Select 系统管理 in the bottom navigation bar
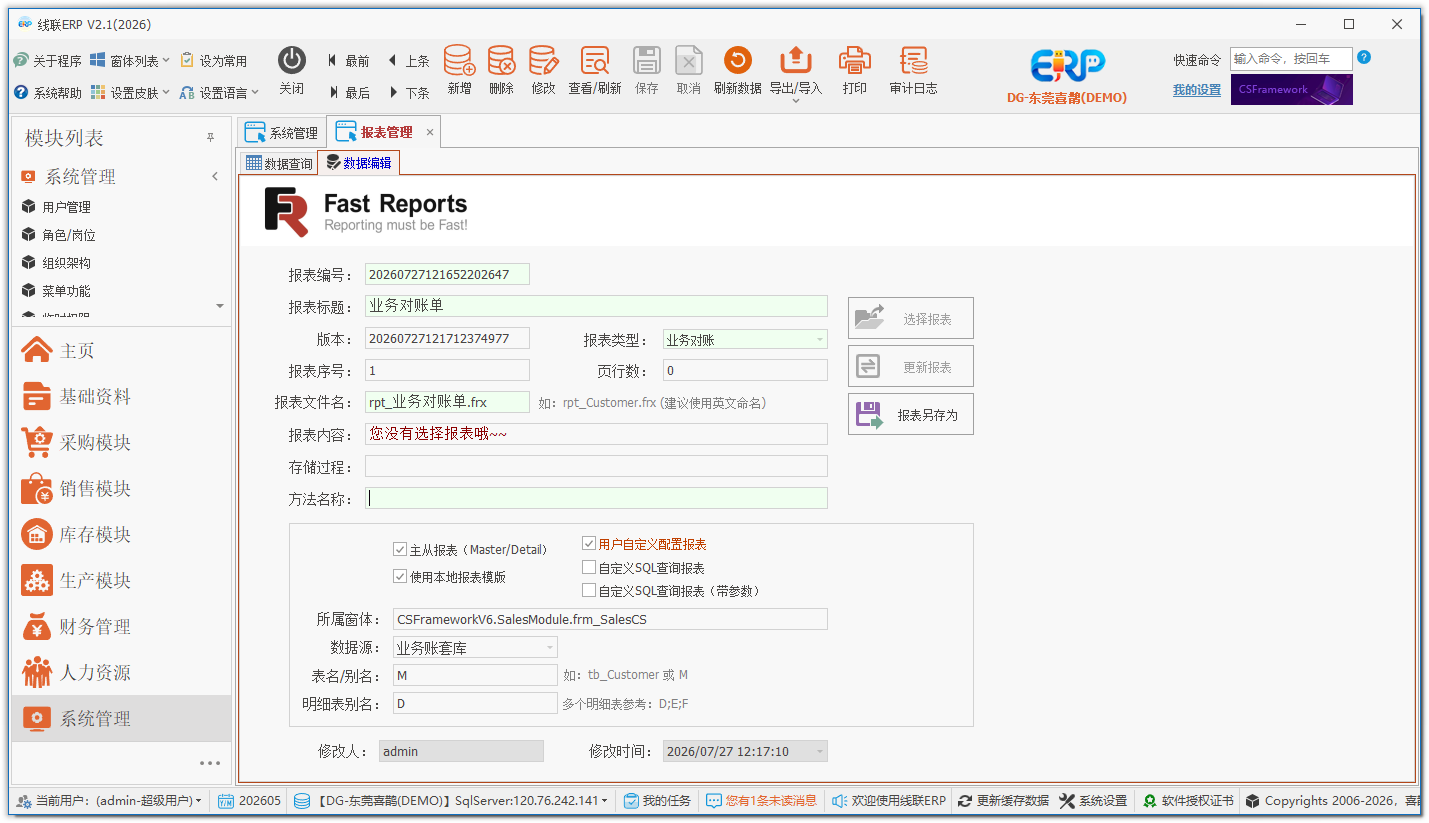 [121, 718]
